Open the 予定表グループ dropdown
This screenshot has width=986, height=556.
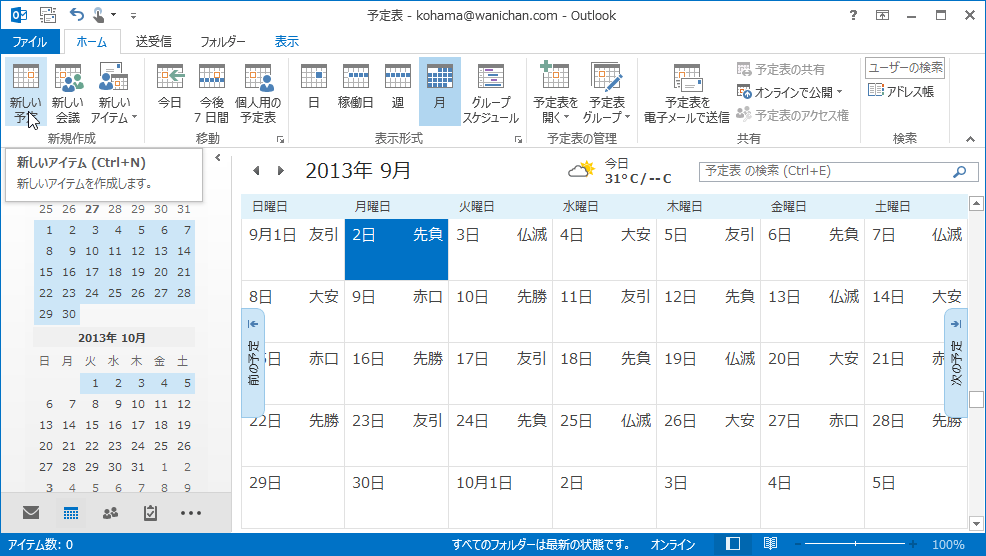tap(606, 92)
